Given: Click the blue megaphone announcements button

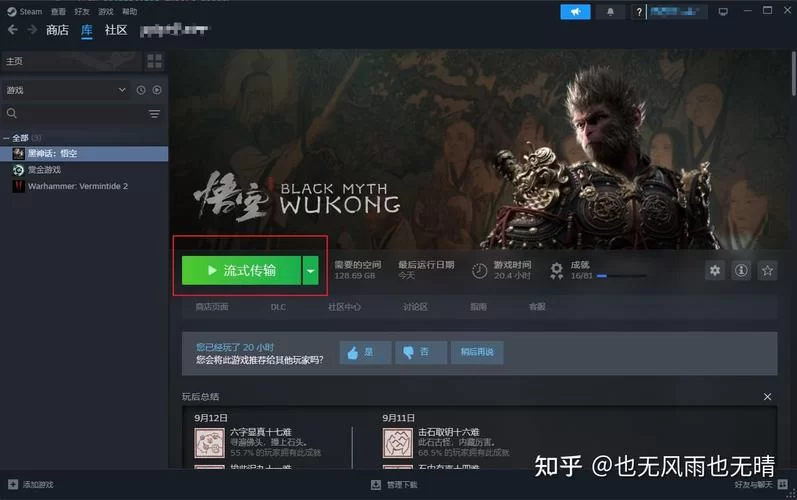Looking at the screenshot, I should click(575, 12).
